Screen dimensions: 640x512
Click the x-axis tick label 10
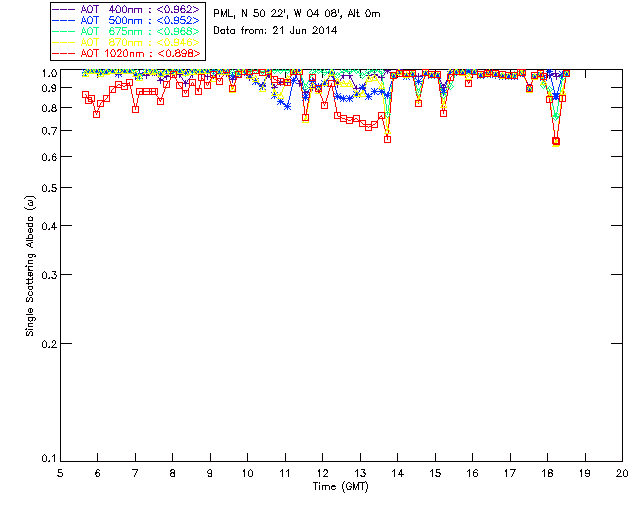click(x=247, y=473)
